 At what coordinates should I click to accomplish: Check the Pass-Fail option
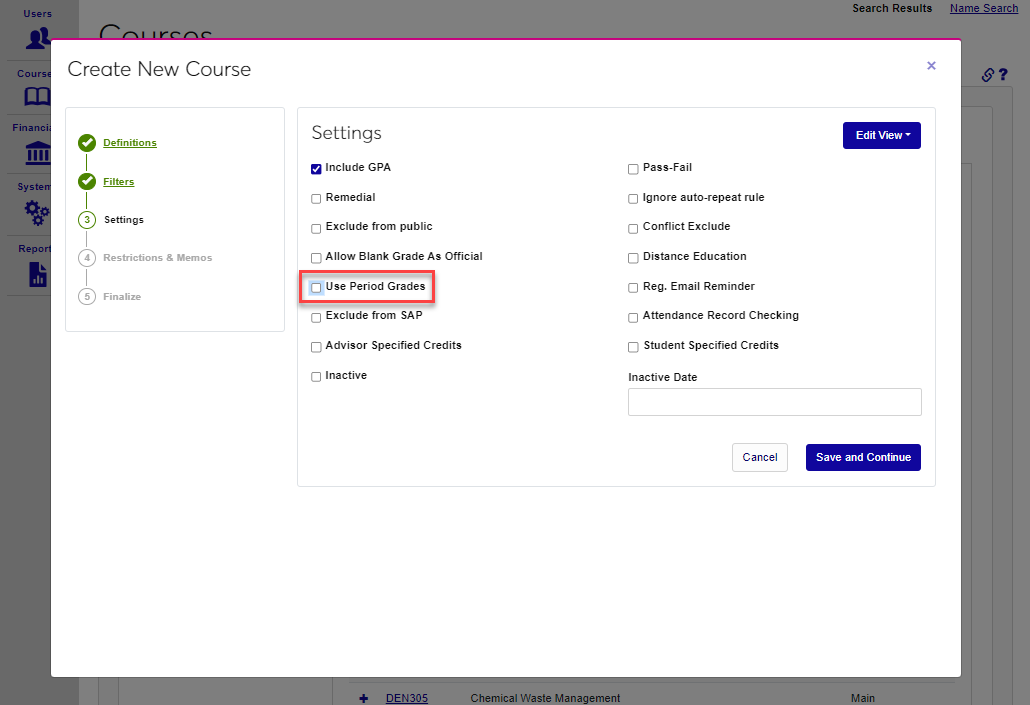(632, 168)
